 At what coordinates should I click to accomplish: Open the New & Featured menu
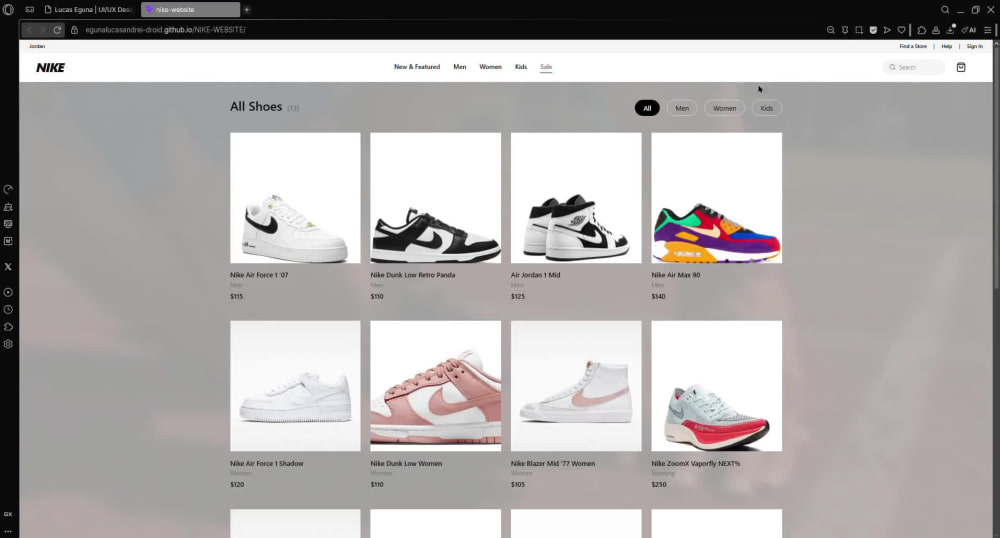point(417,67)
